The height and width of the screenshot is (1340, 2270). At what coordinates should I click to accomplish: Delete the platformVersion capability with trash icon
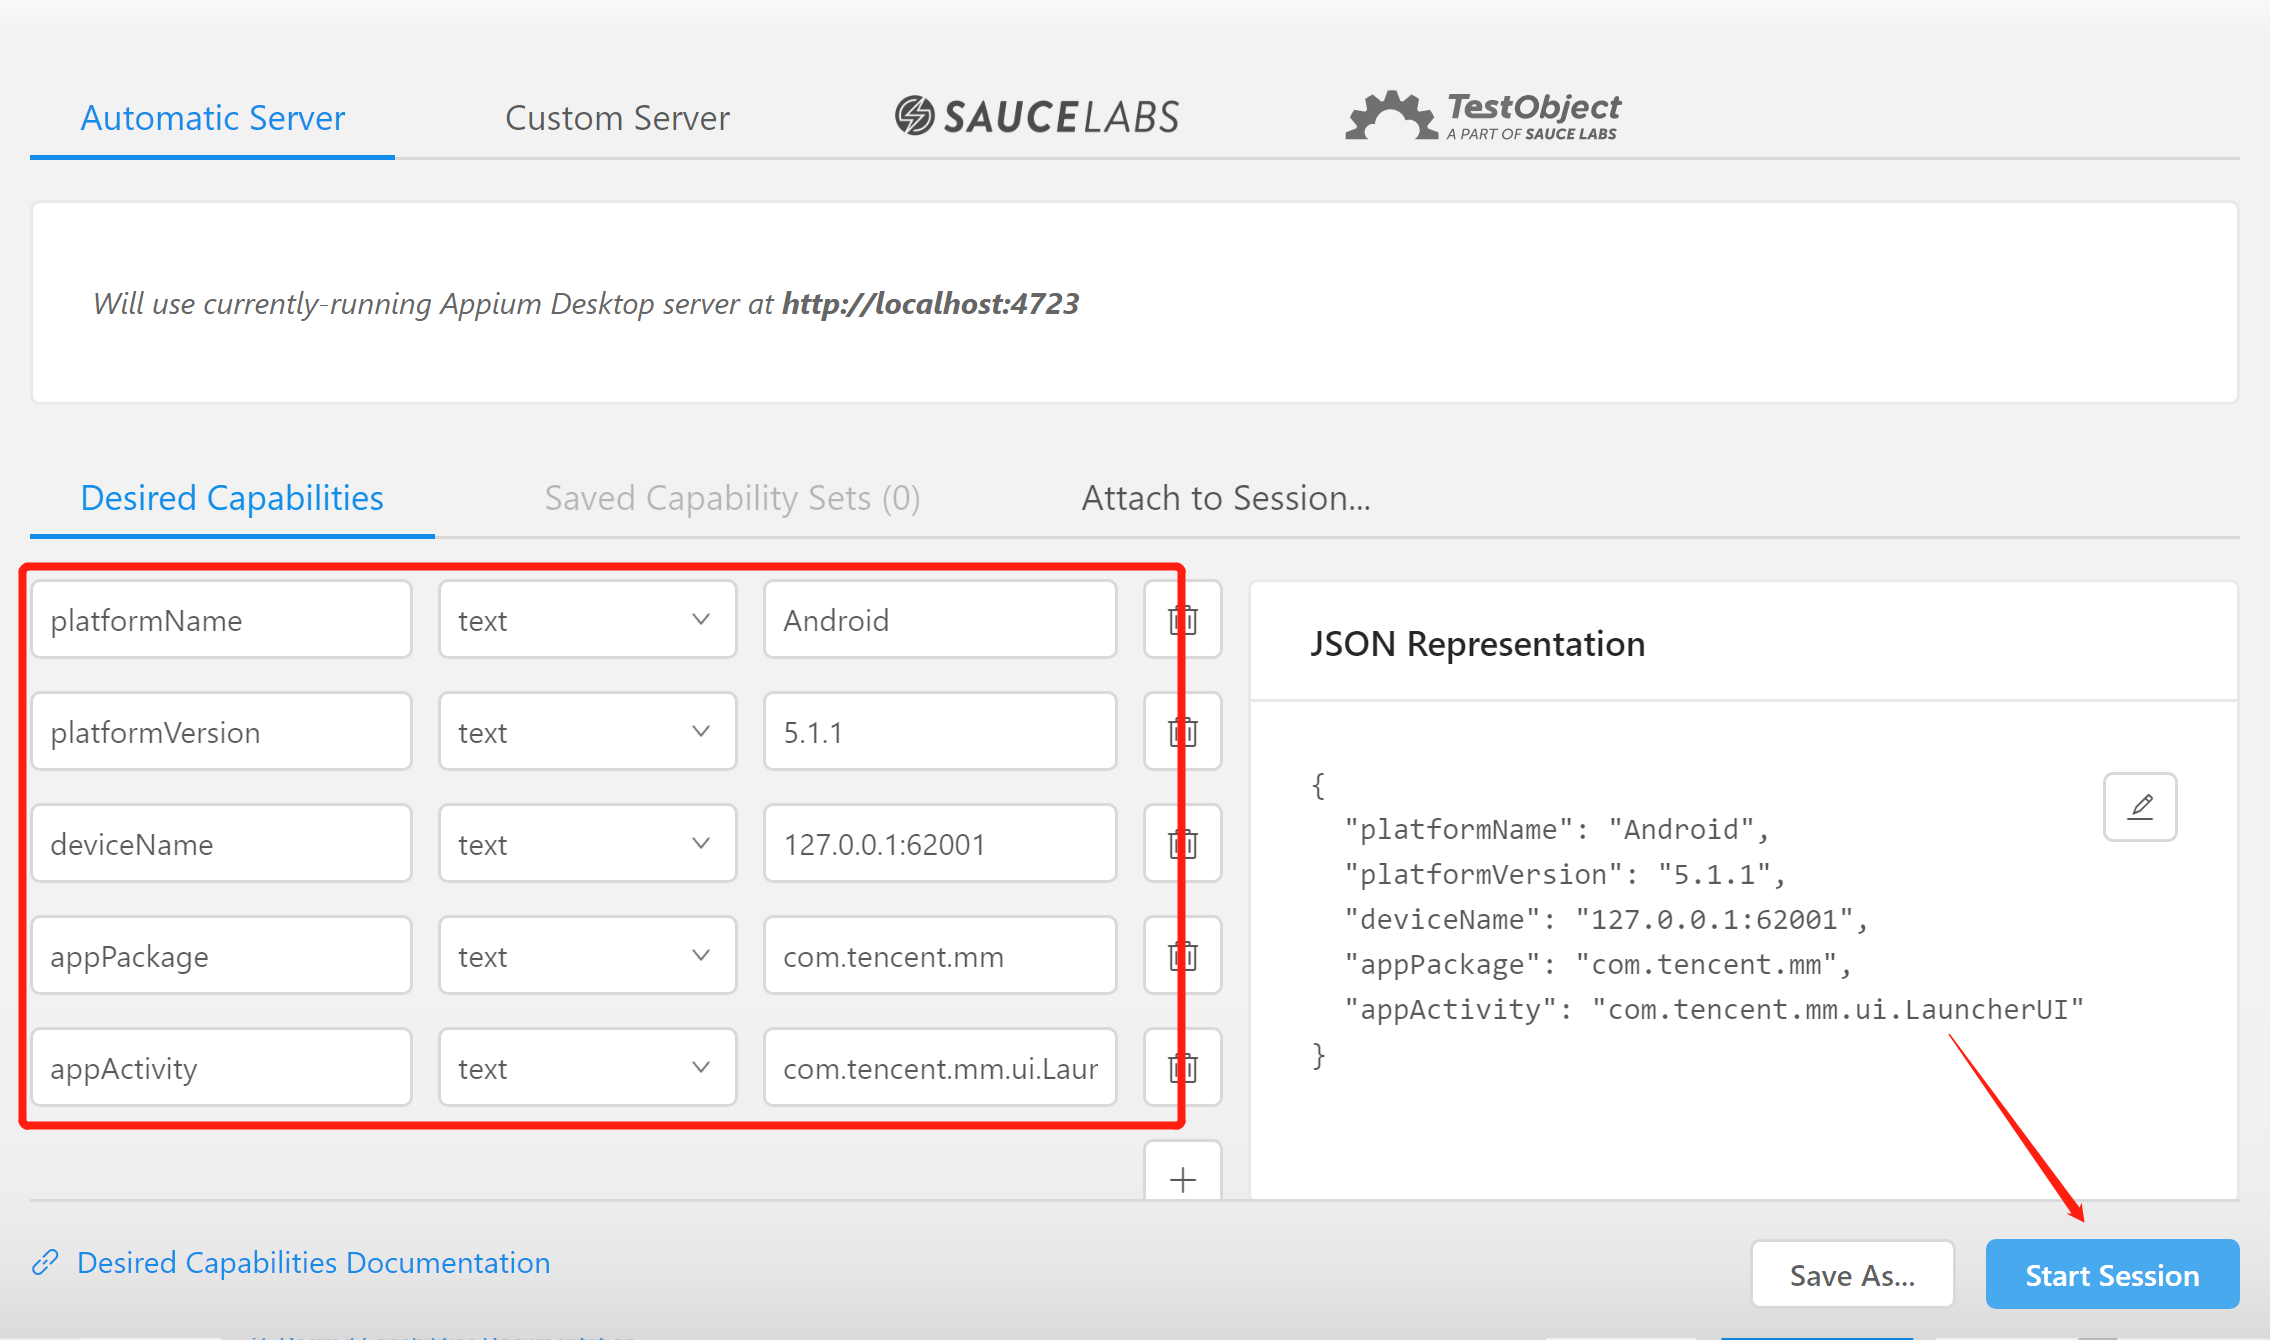click(x=1183, y=732)
